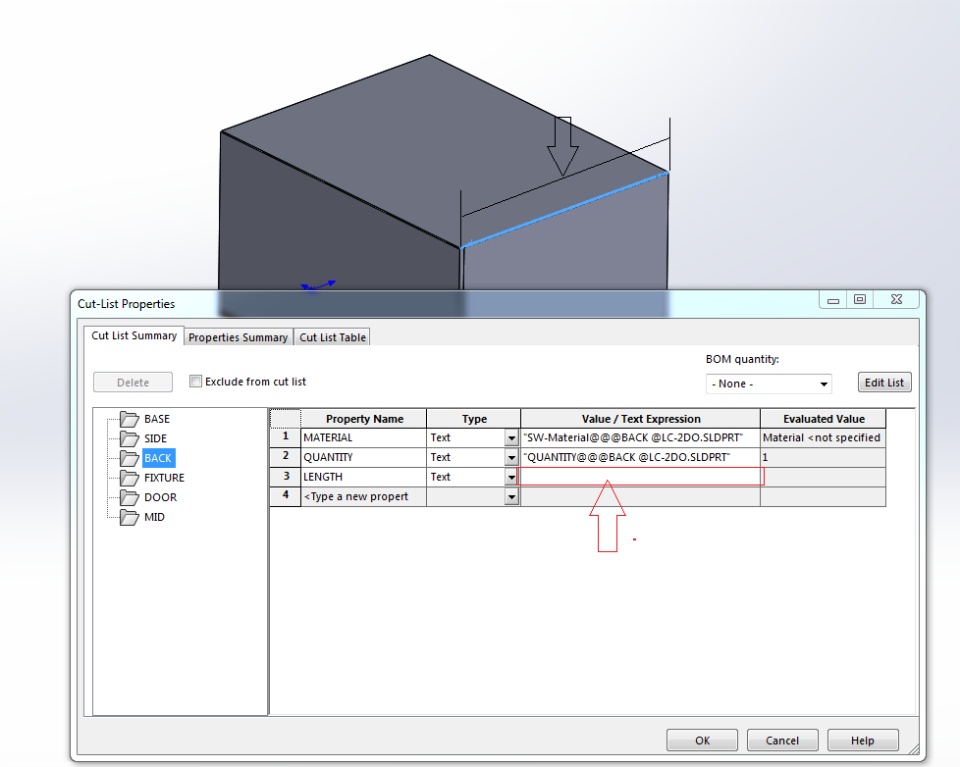The image size is (960, 767).
Task: Click the MATERIAL value expression cell
Action: pyautogui.click(x=640, y=438)
